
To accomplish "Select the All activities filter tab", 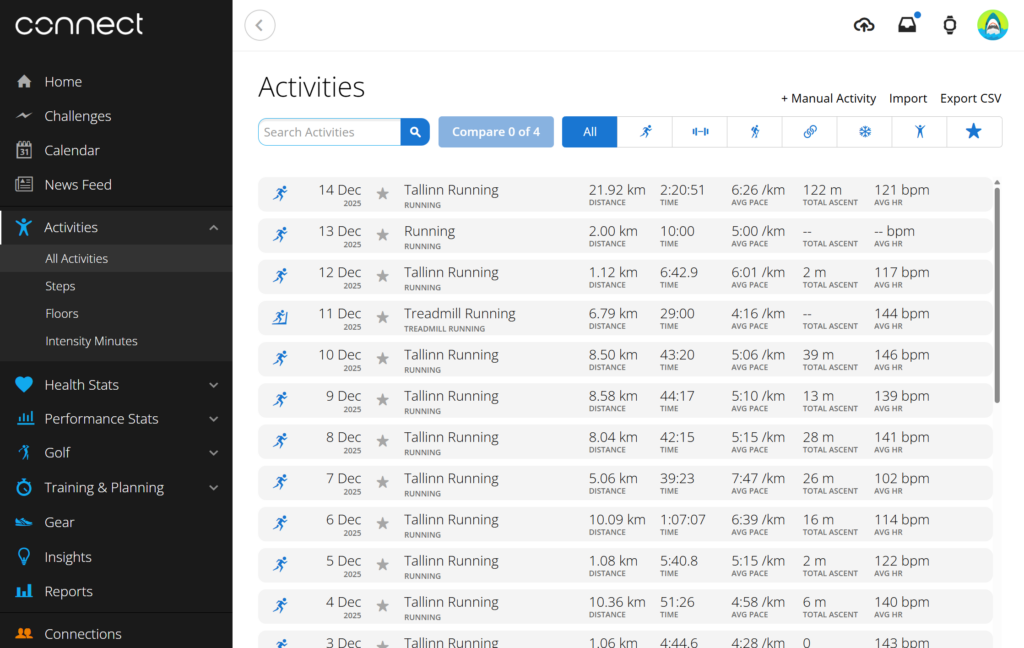I will [589, 131].
